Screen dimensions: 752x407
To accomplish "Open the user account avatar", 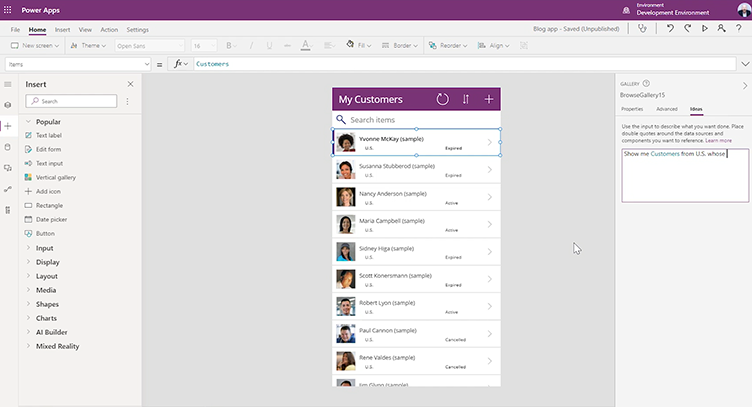I will 744,10.
